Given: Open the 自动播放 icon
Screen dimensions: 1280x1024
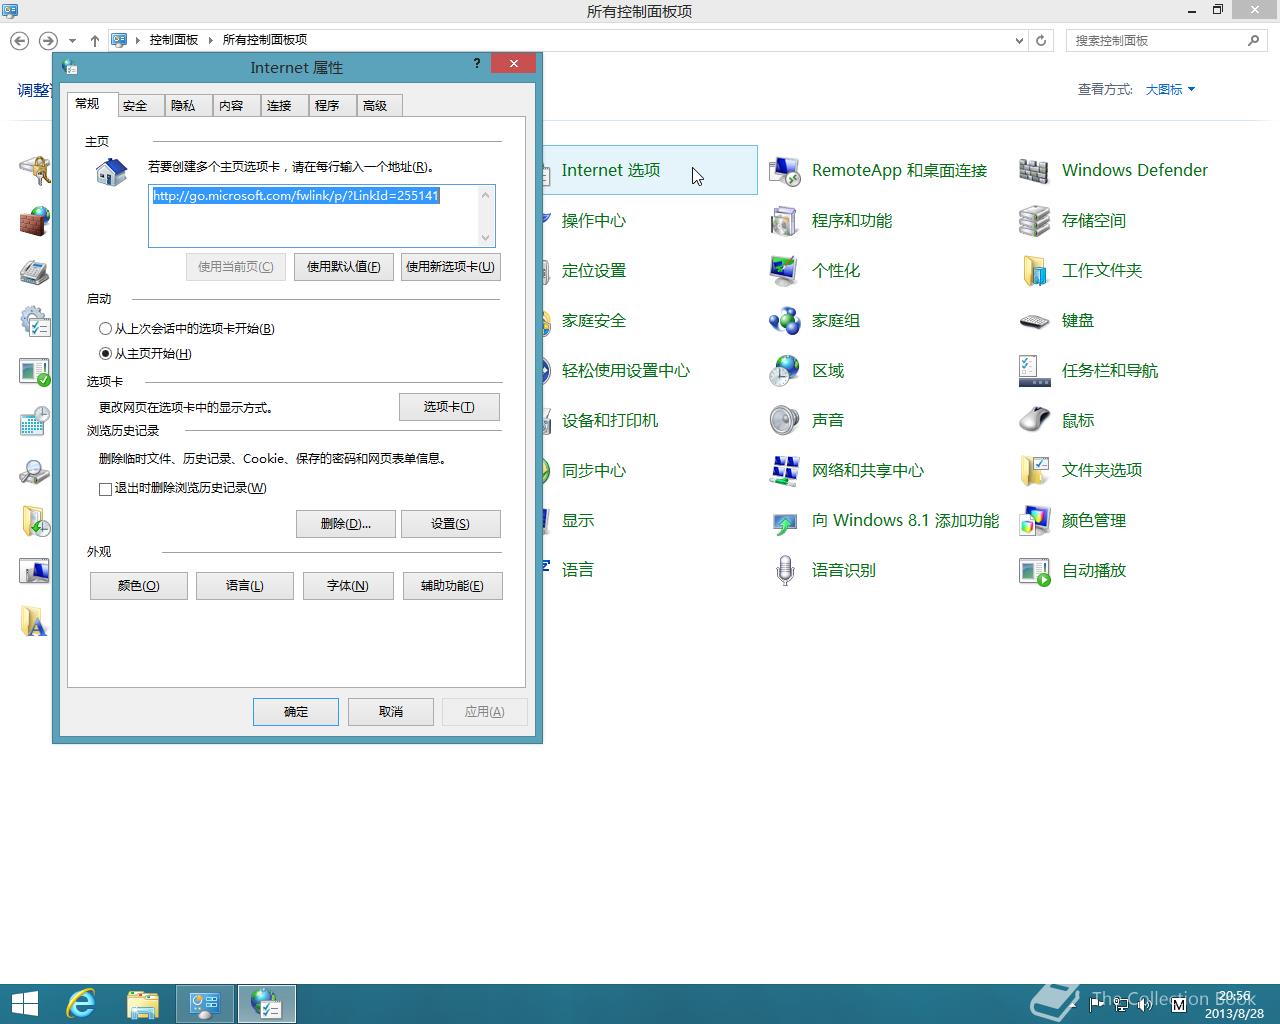Looking at the screenshot, I should pyautogui.click(x=1034, y=571).
